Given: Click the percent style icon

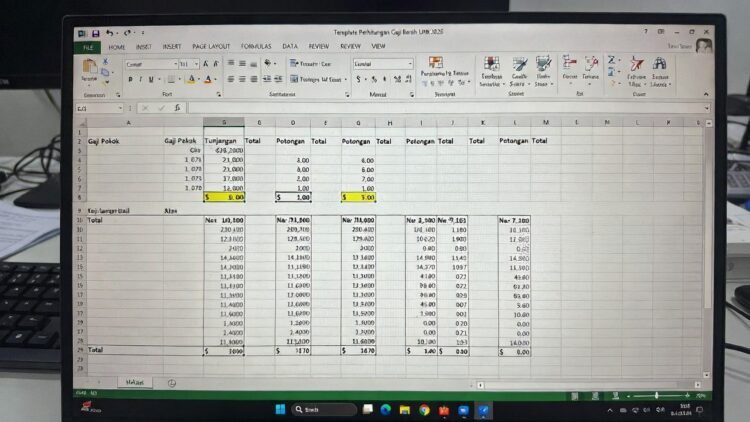Looking at the screenshot, I should tap(374, 79).
